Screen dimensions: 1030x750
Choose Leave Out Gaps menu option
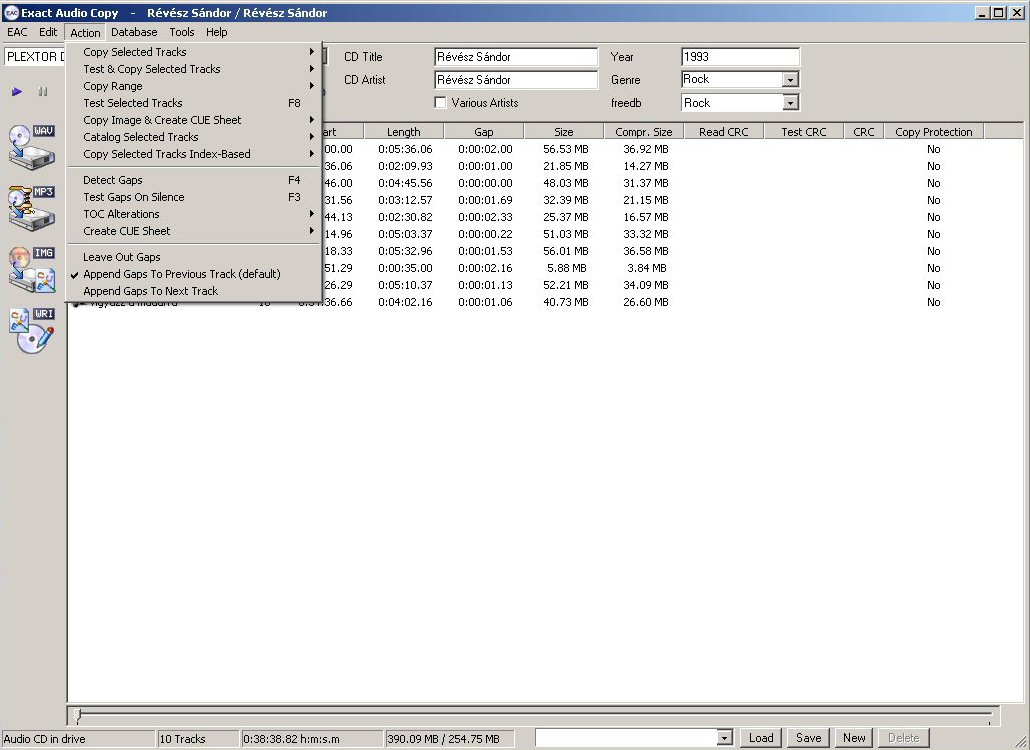click(122, 257)
